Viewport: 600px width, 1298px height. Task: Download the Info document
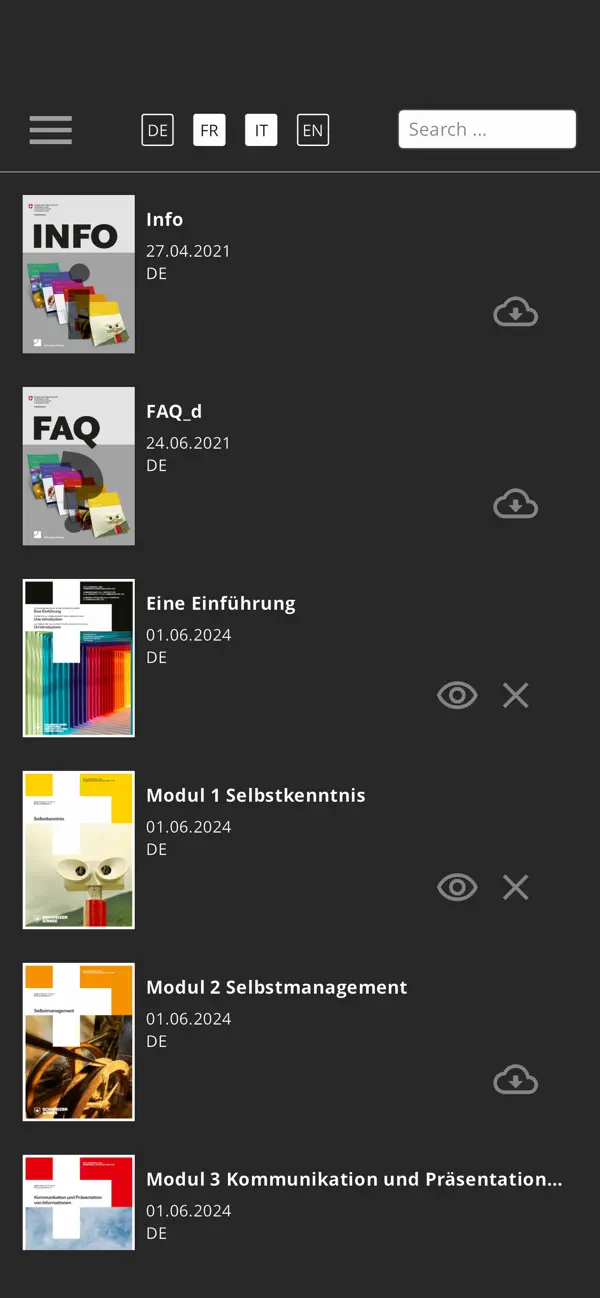click(515, 311)
